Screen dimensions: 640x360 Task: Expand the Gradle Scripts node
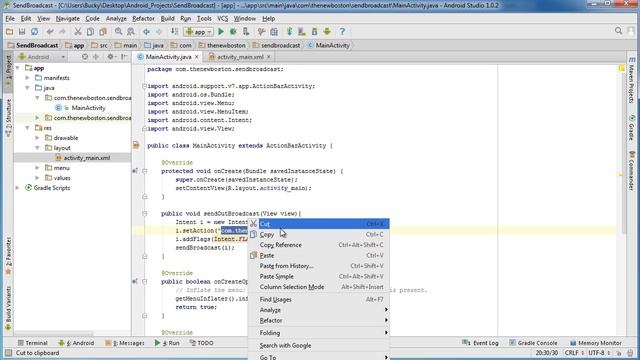click(18, 188)
